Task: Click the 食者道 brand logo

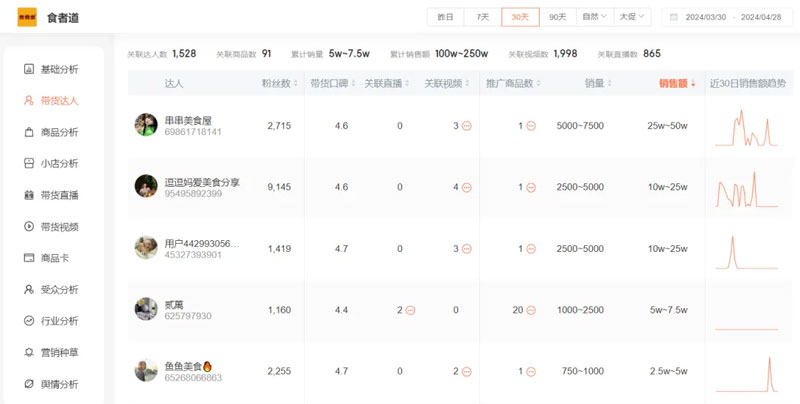Action: 27,17
